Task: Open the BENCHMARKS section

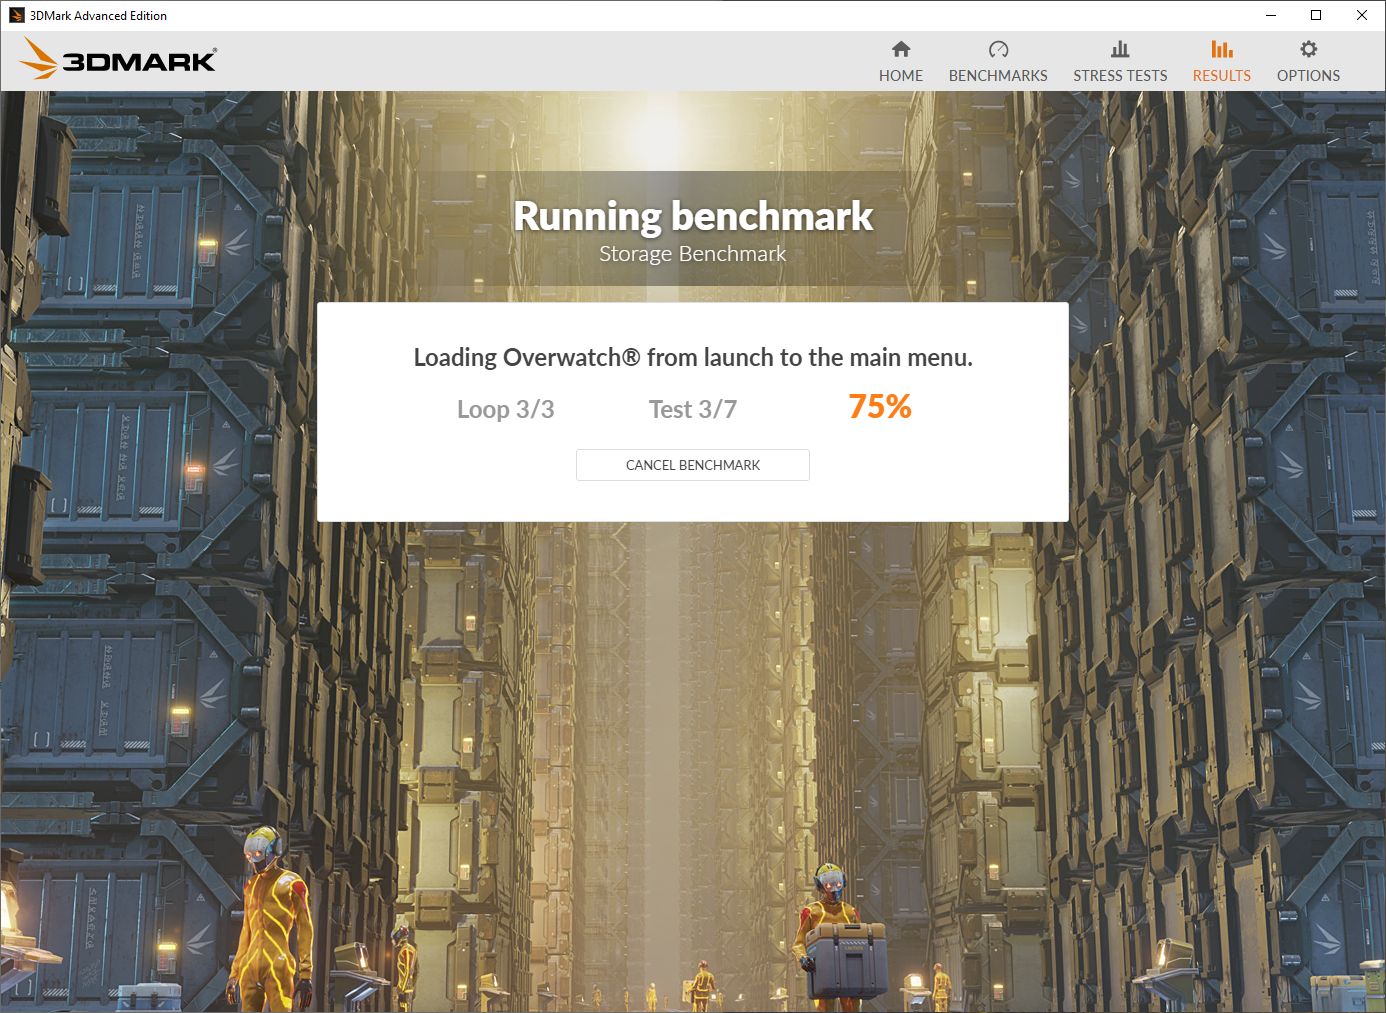Action: [998, 75]
